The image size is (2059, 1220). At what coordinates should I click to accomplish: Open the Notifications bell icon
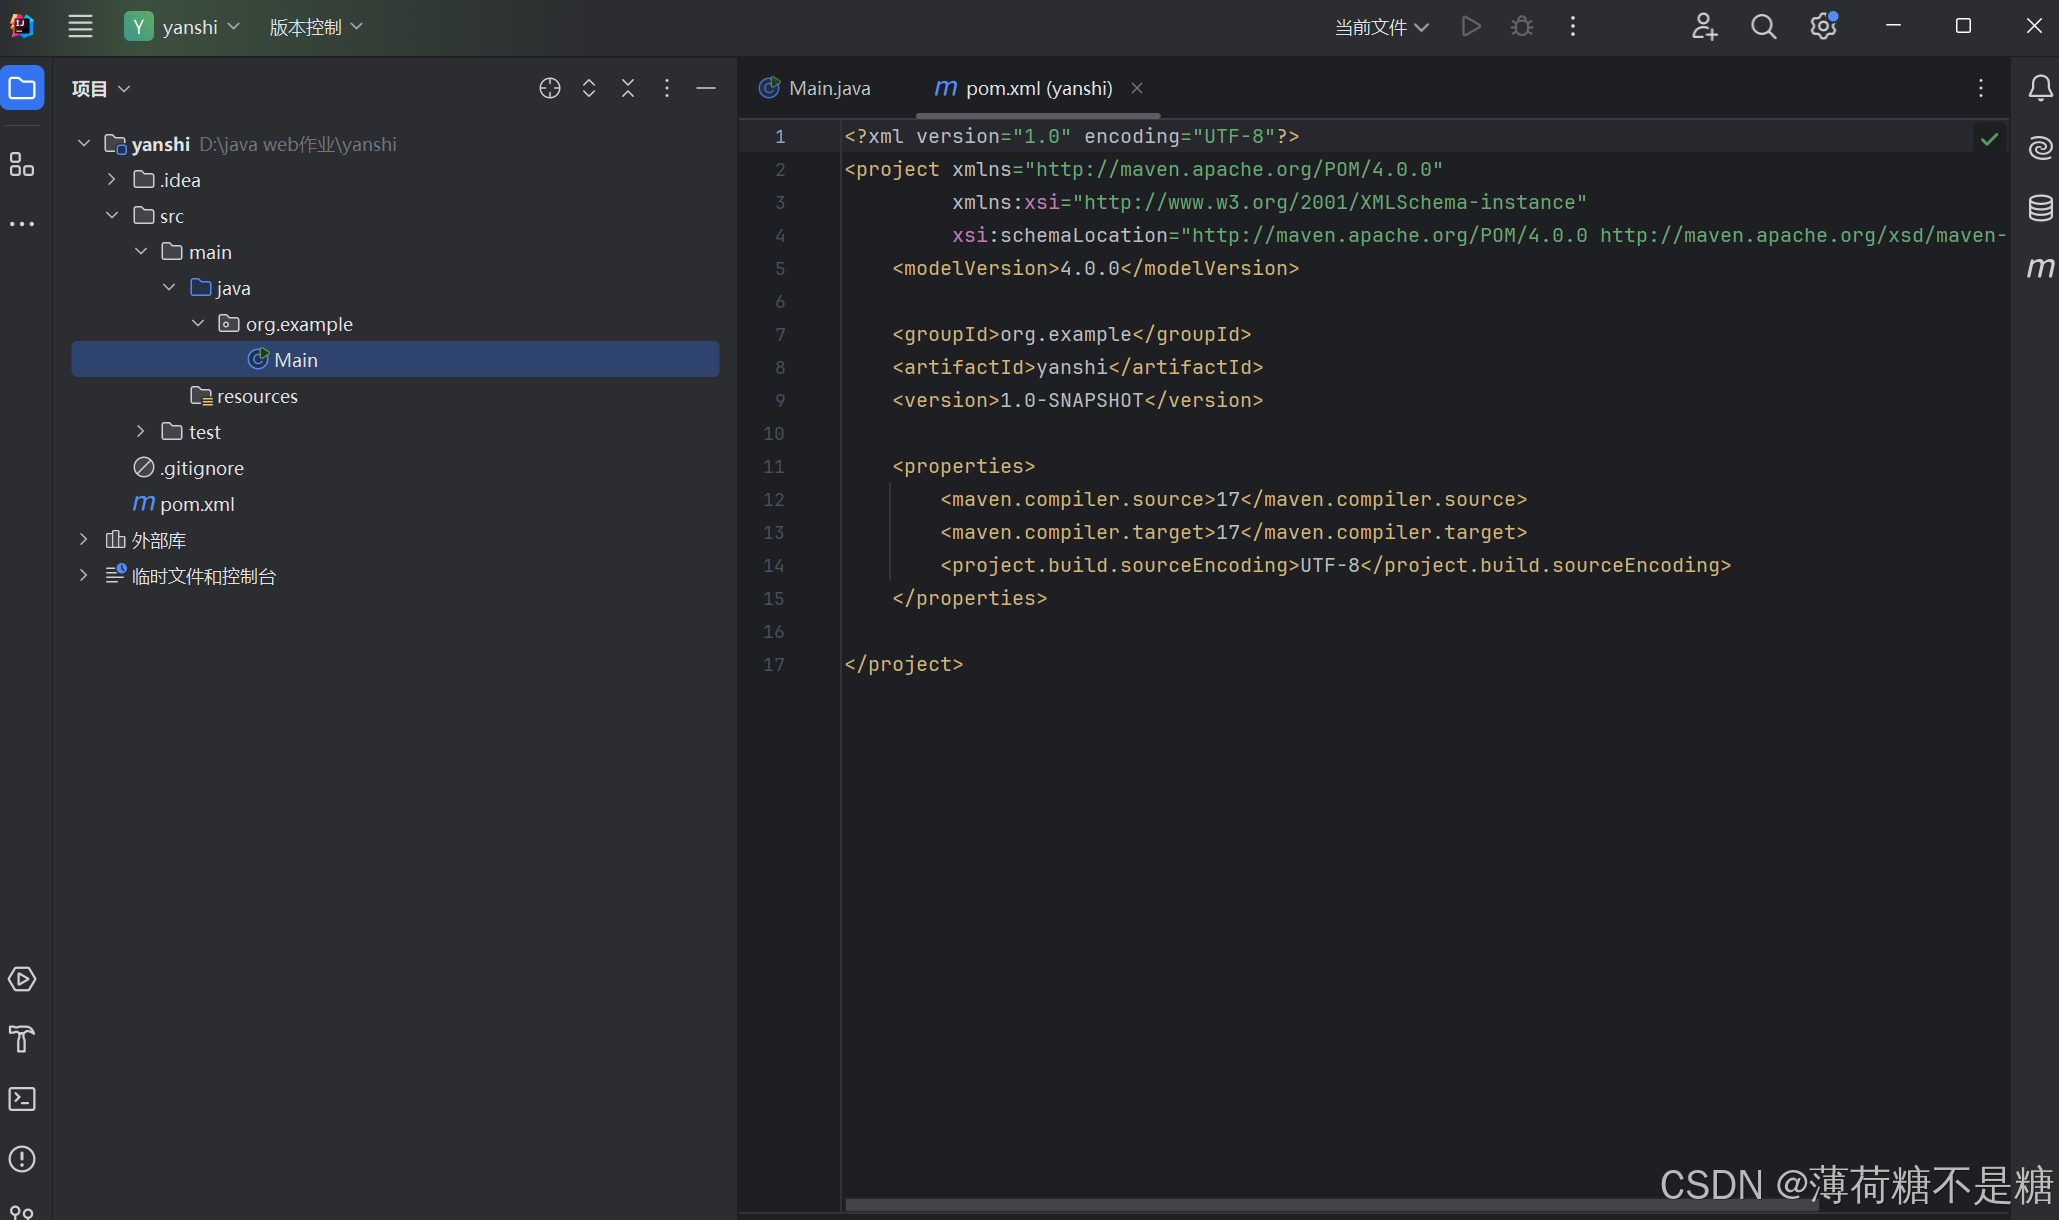tap(2040, 89)
